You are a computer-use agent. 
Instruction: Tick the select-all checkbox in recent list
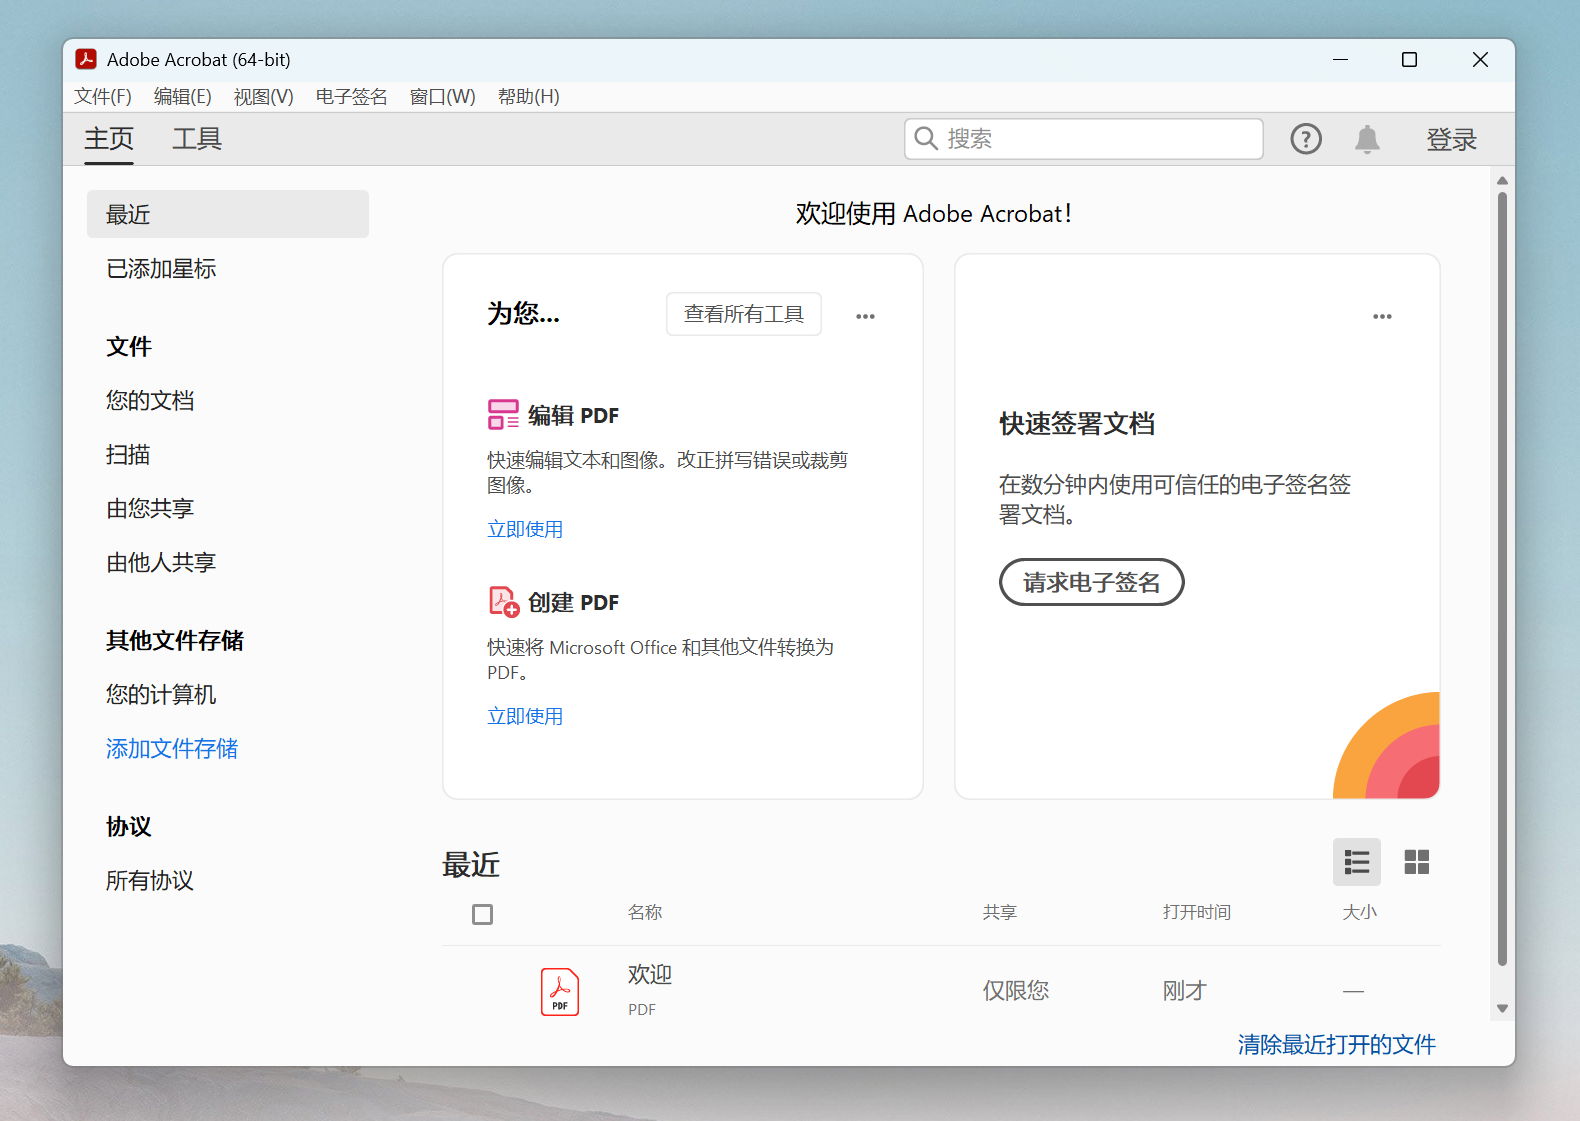coord(482,914)
